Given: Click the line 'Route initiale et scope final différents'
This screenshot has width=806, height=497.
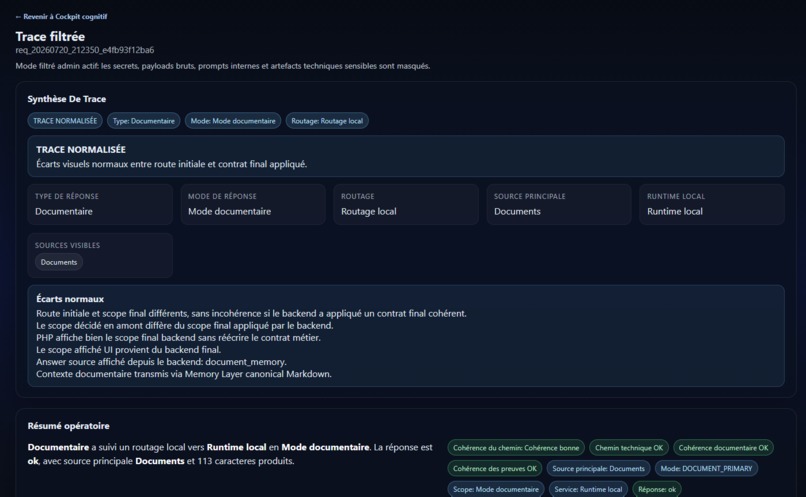Looking at the screenshot, I should [x=251, y=313].
